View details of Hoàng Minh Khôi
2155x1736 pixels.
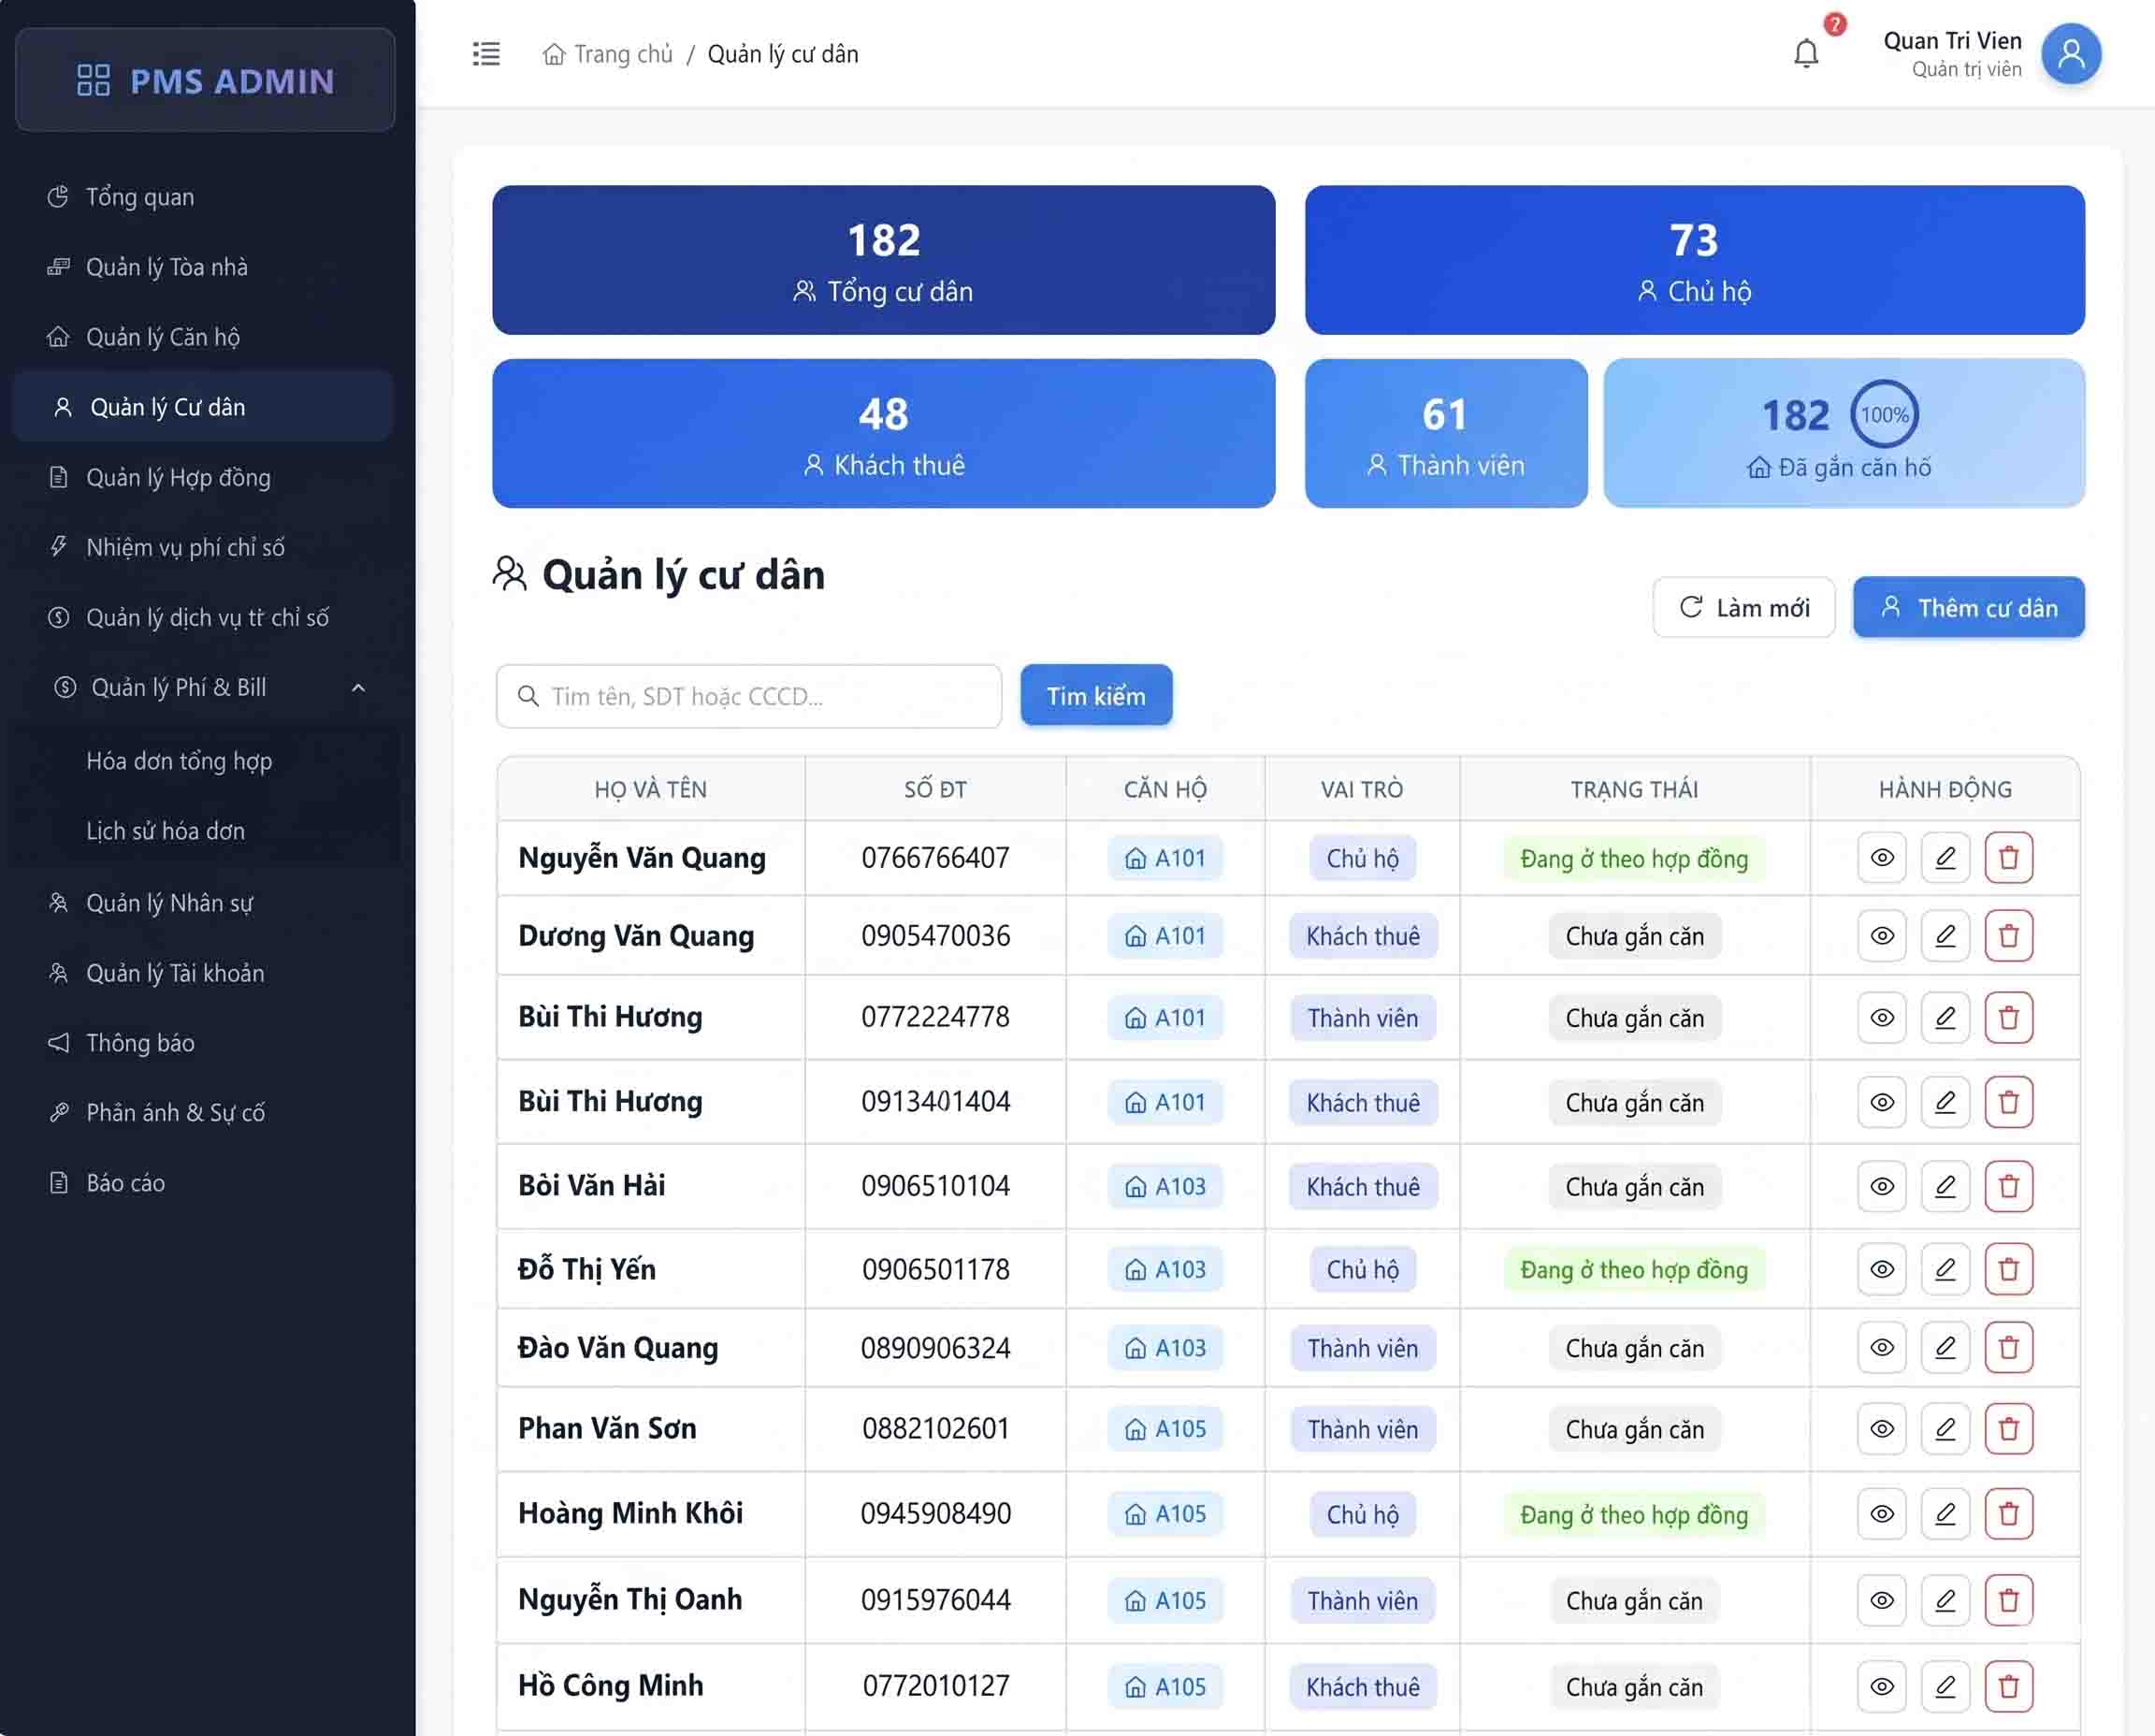coord(1882,1514)
